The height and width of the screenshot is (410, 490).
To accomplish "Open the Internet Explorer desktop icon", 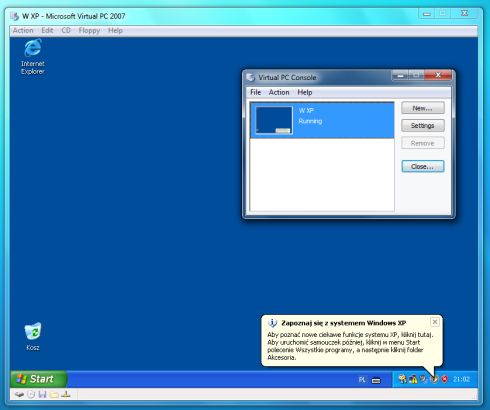I will coord(33,57).
